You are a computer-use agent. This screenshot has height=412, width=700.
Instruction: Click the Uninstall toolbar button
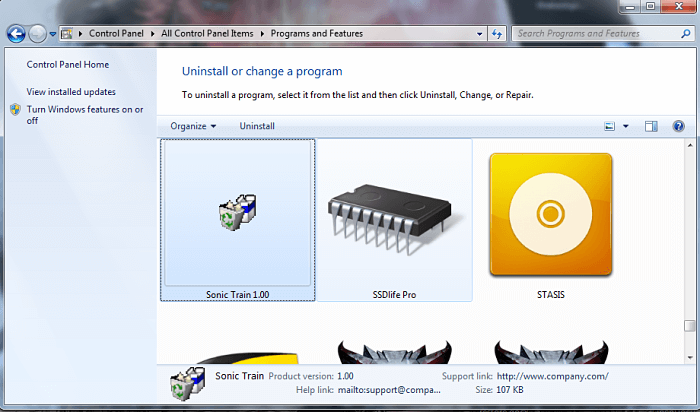click(257, 126)
